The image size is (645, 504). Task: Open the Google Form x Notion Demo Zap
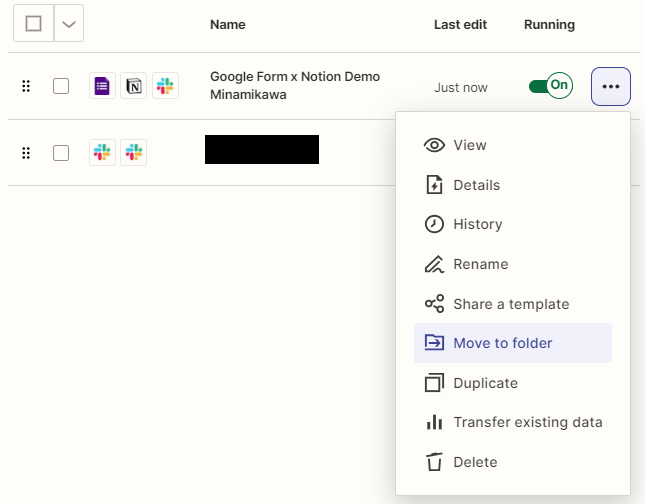(295, 86)
